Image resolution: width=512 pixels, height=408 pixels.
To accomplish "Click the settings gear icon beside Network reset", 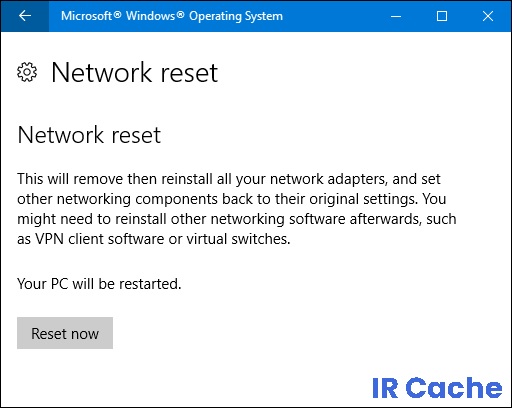I will (x=27, y=72).
